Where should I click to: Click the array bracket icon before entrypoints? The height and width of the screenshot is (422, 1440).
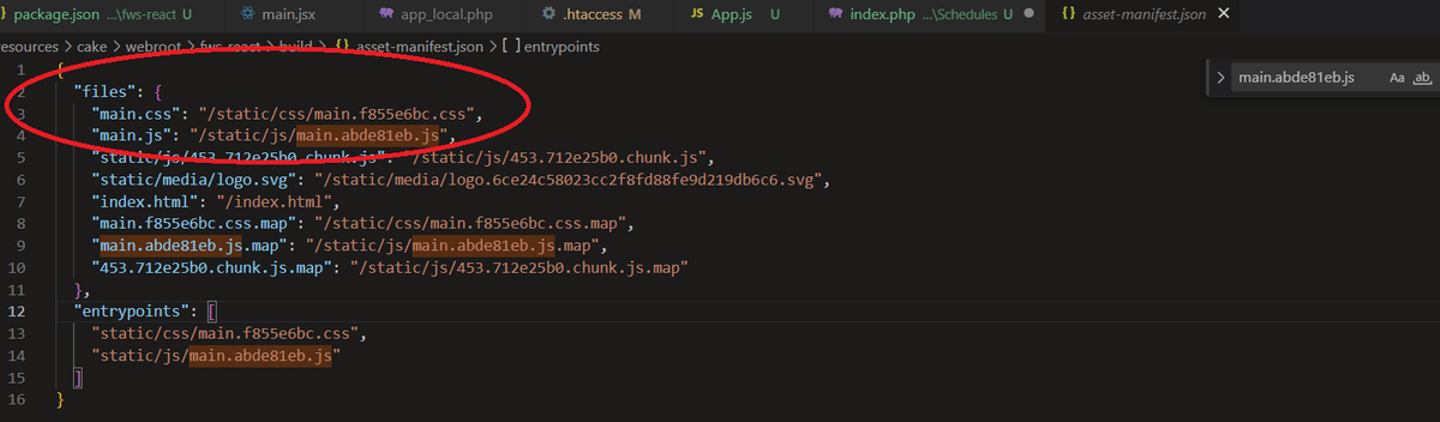click(x=510, y=47)
